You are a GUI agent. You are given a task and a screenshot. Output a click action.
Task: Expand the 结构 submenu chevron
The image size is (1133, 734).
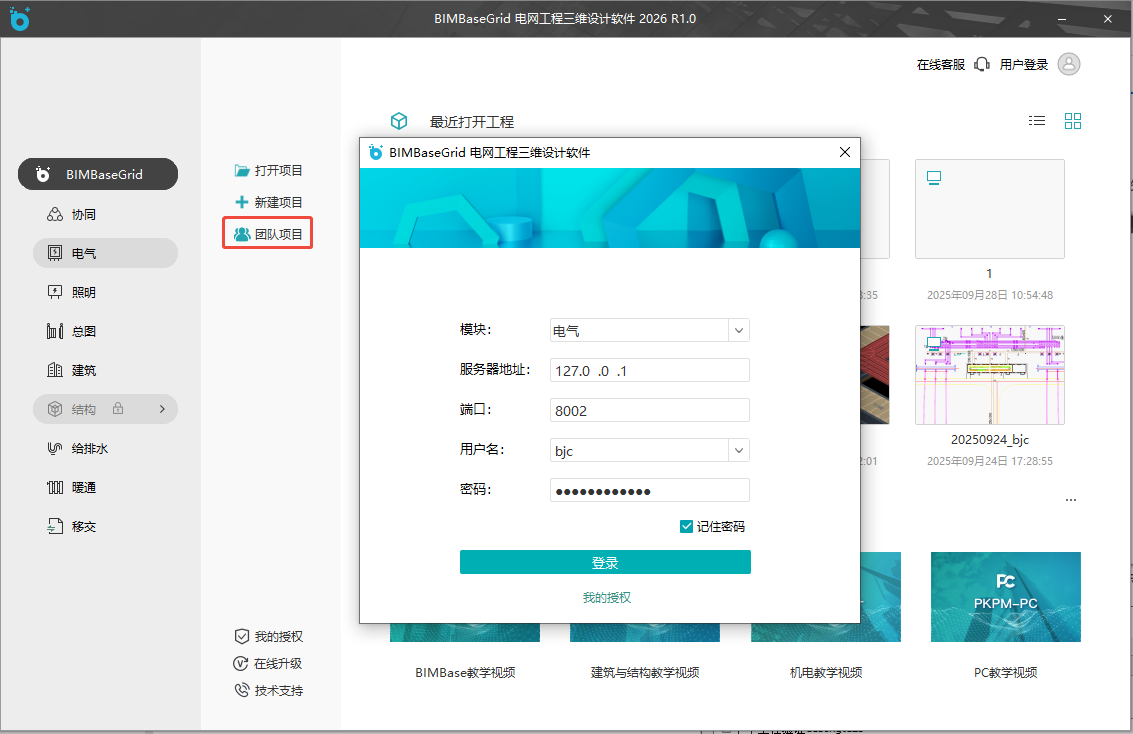[162, 409]
